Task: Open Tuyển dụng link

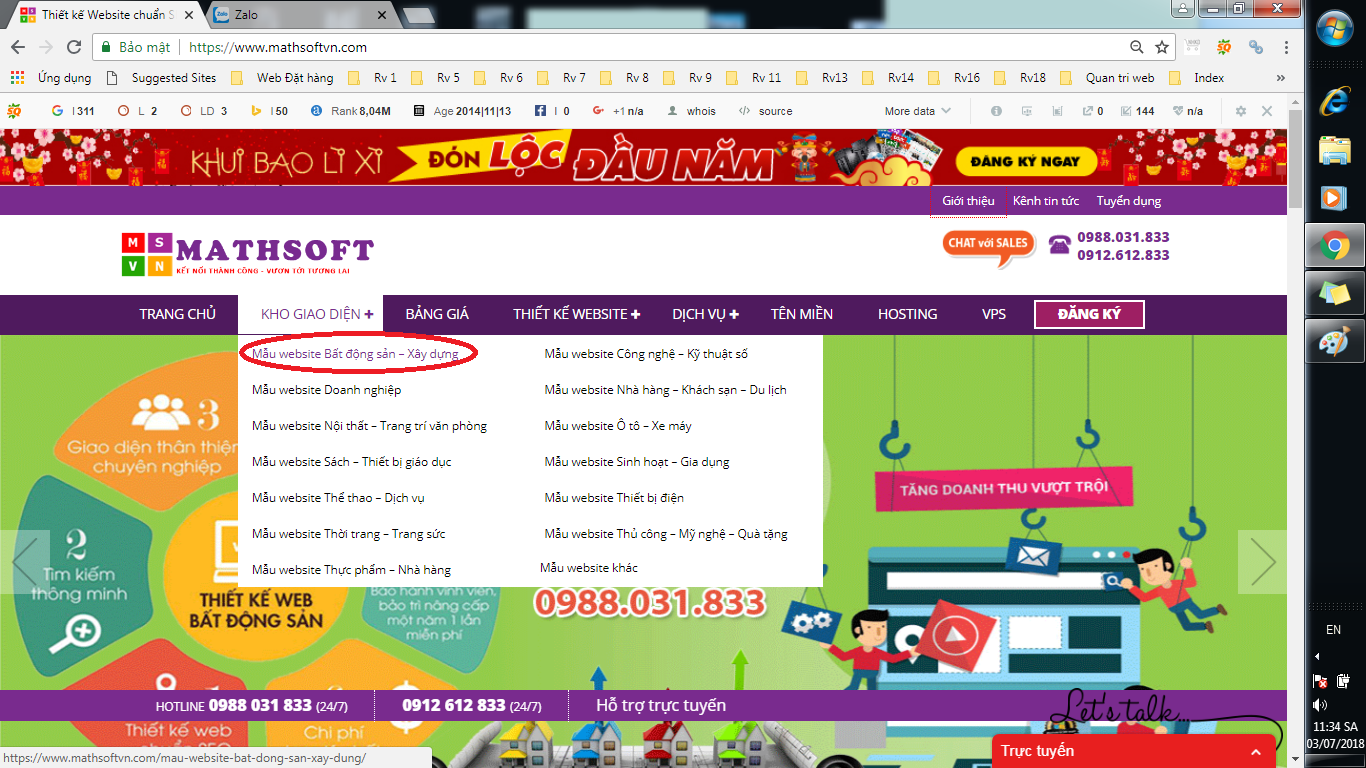Action: [1129, 201]
